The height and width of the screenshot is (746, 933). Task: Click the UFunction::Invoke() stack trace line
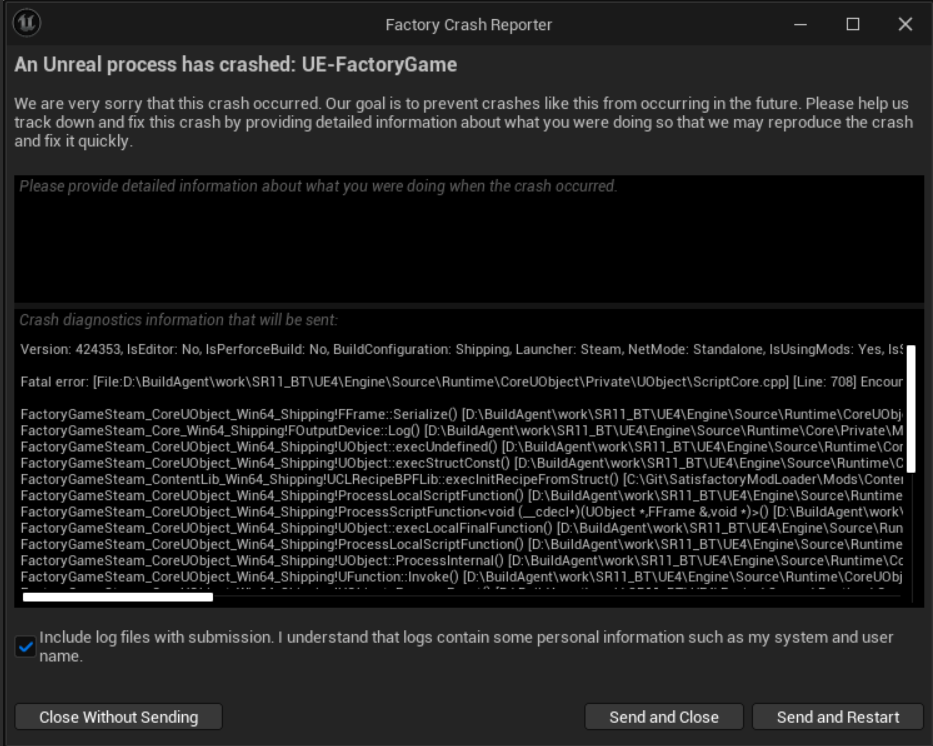tap(461, 576)
